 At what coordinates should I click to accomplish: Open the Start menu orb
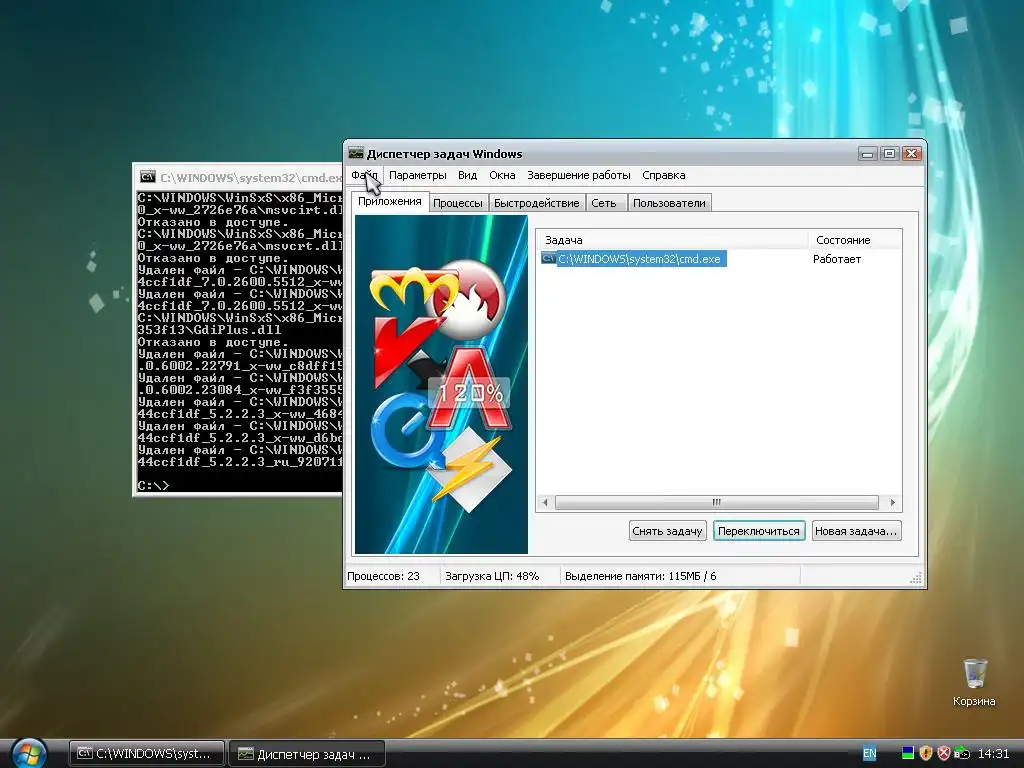click(x=29, y=752)
